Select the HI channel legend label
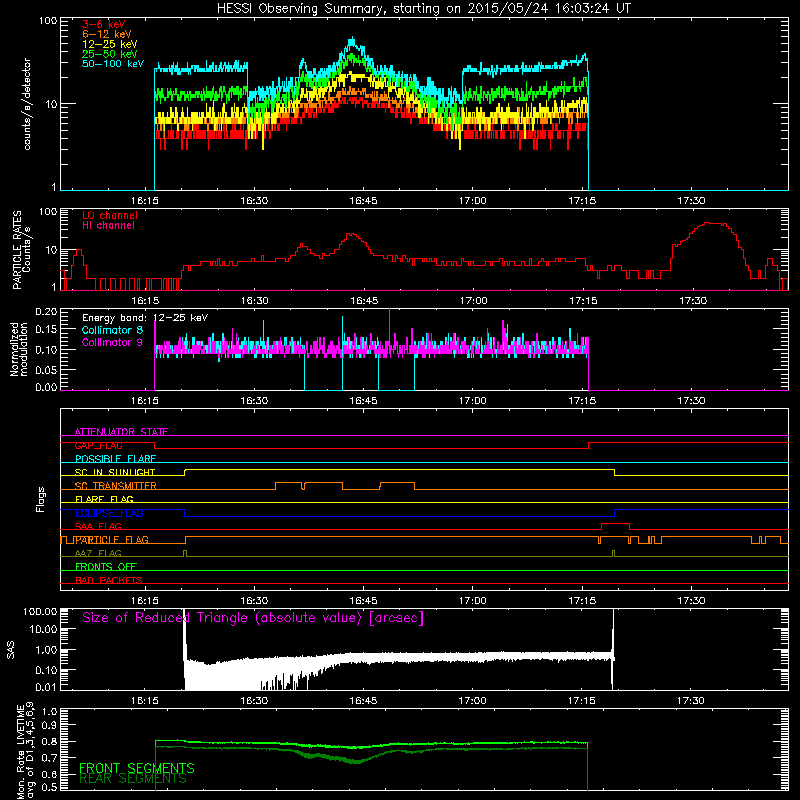Image resolution: width=800 pixels, height=800 pixels. [x=108, y=226]
